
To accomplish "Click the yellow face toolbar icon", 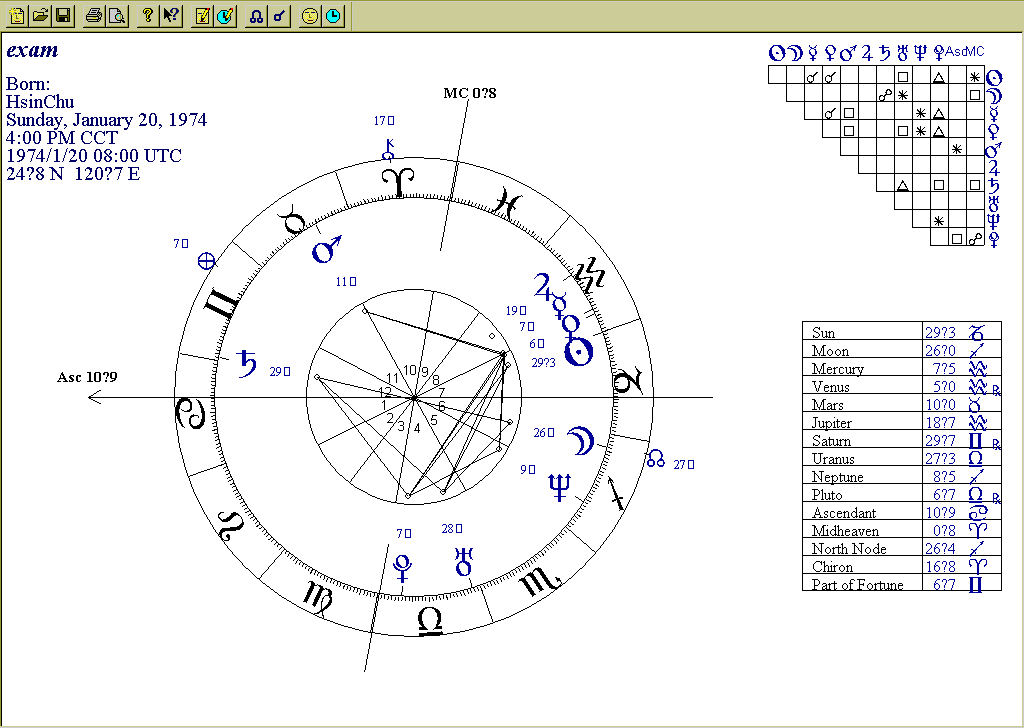I will coord(310,15).
